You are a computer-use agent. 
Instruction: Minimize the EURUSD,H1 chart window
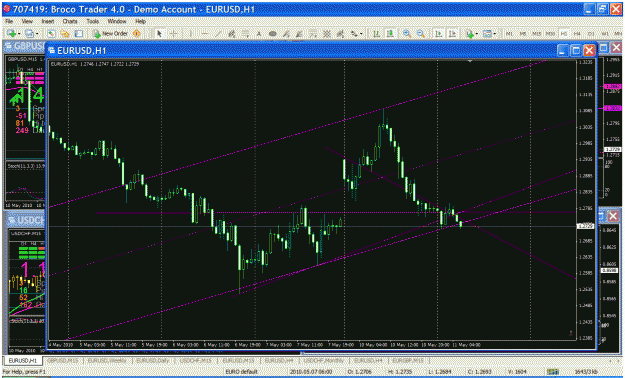point(563,50)
